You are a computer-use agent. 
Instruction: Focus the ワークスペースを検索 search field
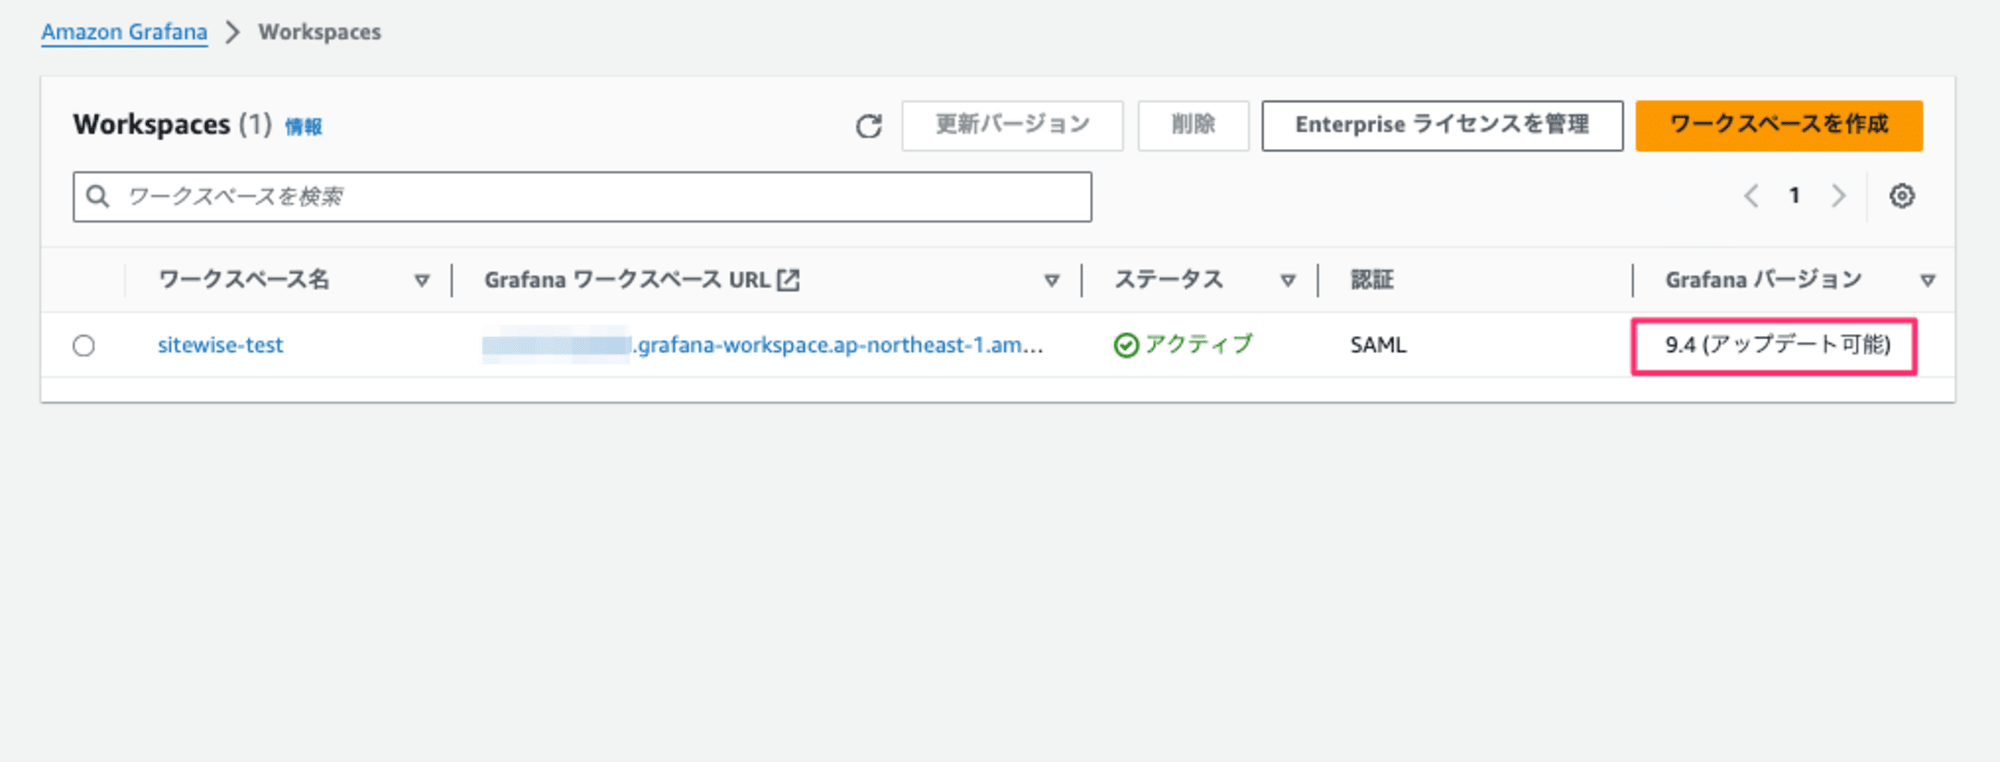pyautogui.click(x=582, y=196)
